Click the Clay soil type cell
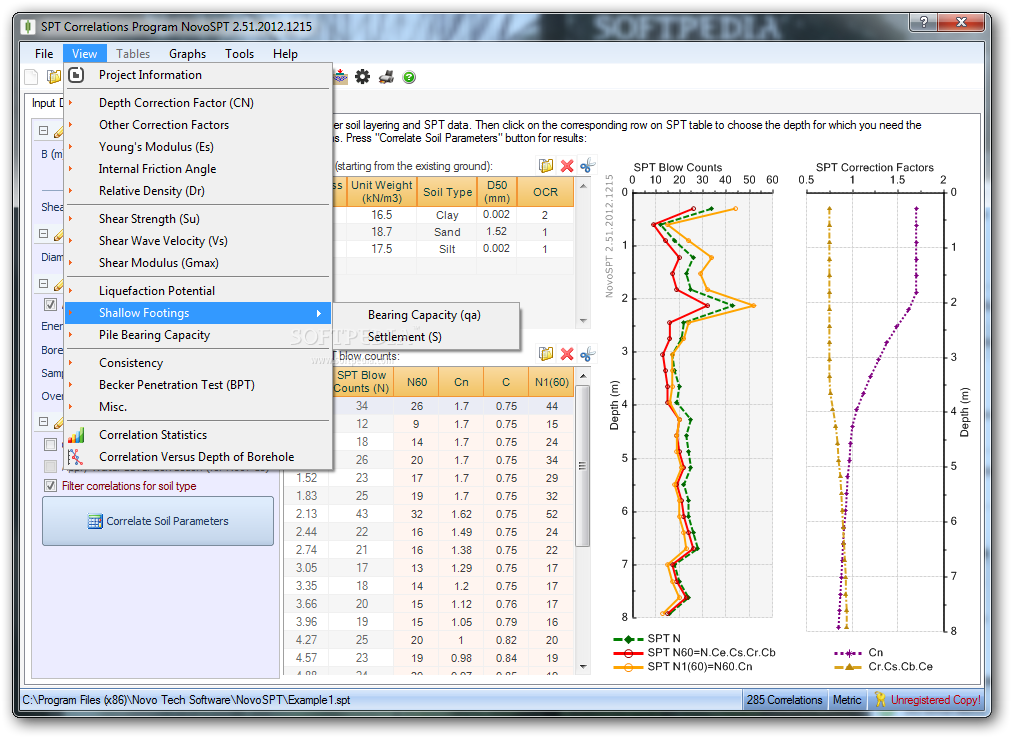1012x738 pixels. [x=447, y=215]
